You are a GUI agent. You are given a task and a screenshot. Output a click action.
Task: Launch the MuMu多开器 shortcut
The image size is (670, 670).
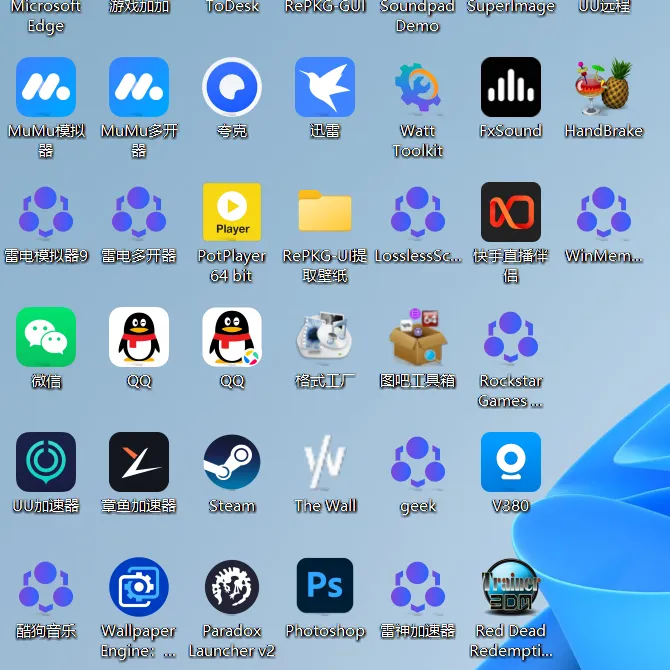coord(139,87)
